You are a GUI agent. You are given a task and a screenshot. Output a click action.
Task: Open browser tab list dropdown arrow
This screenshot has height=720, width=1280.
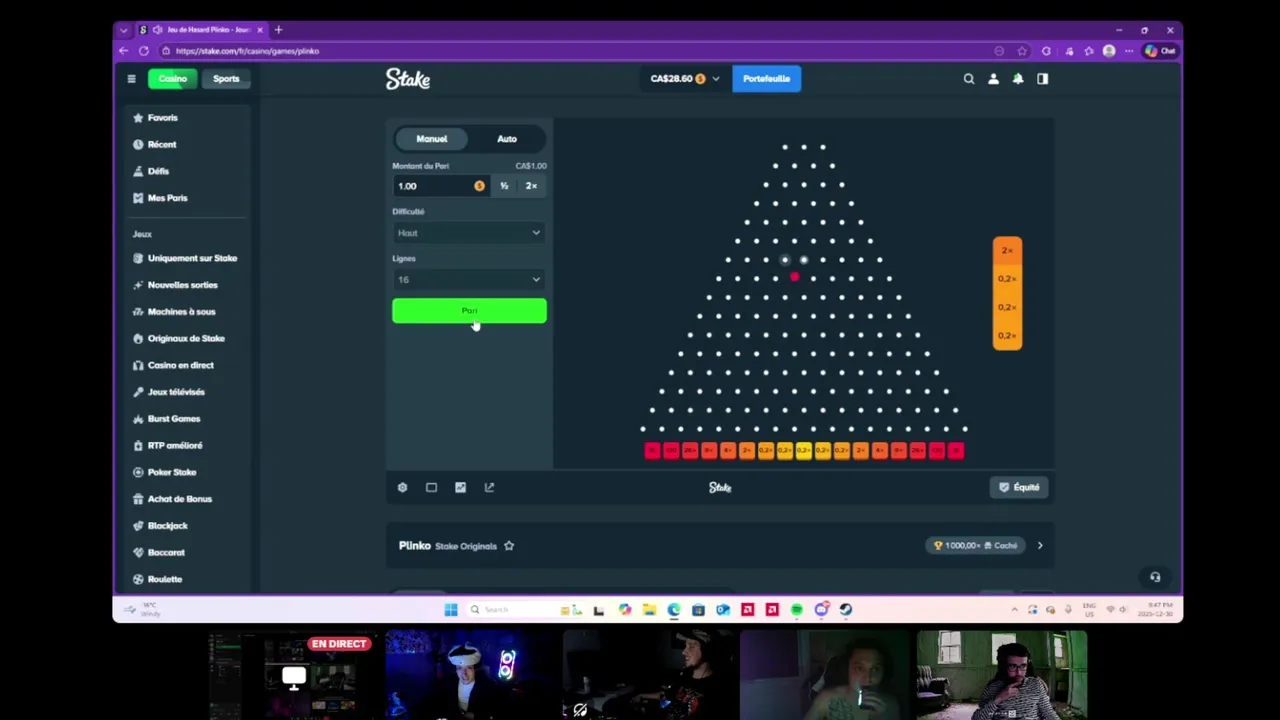(124, 30)
